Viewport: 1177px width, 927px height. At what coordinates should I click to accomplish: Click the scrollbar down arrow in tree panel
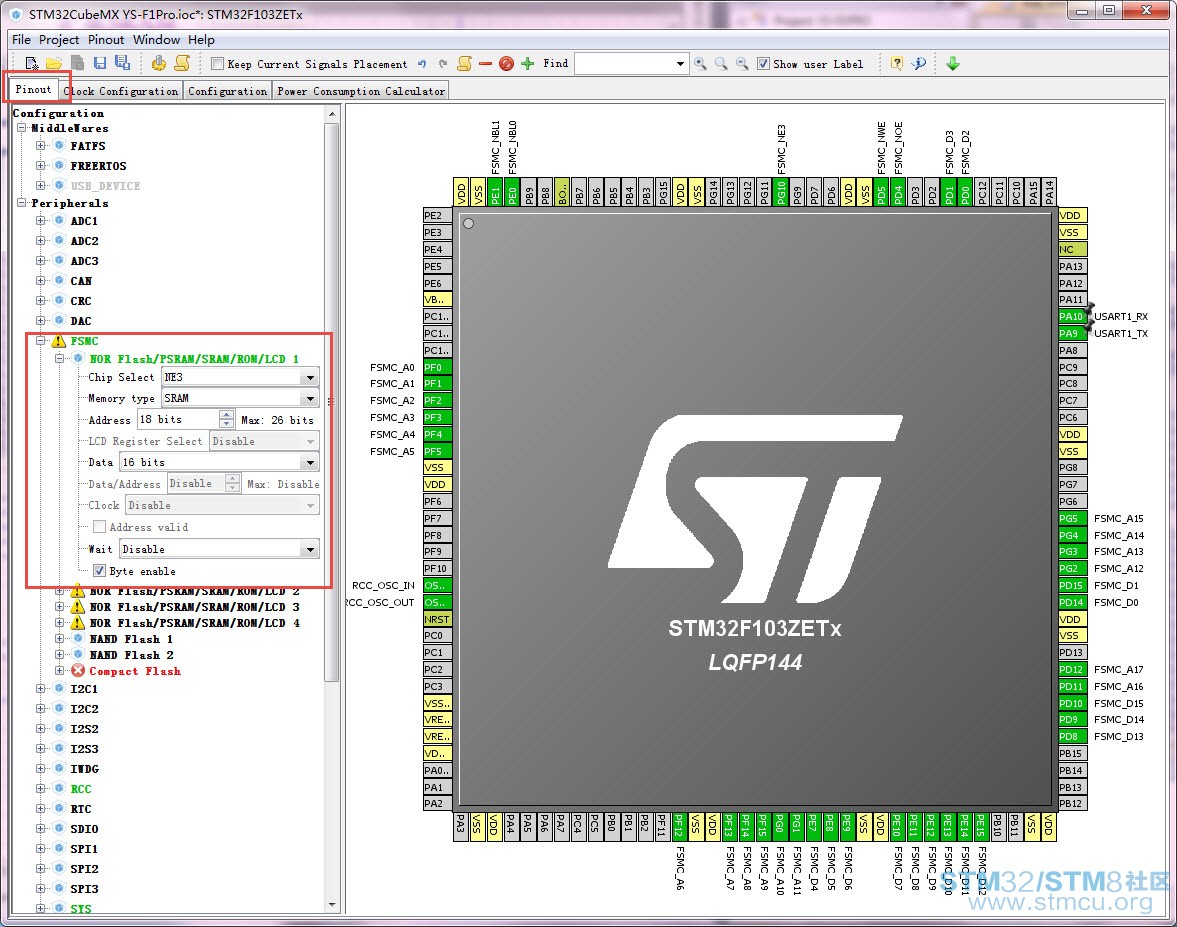[332, 905]
